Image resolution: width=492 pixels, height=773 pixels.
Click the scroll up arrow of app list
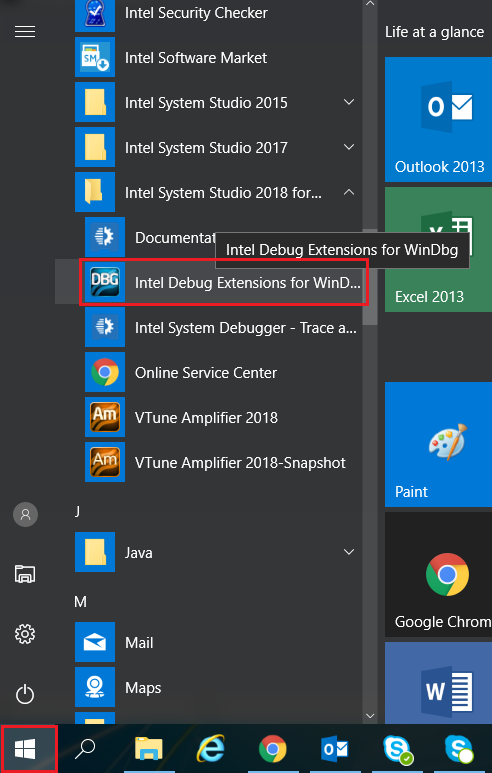370,4
